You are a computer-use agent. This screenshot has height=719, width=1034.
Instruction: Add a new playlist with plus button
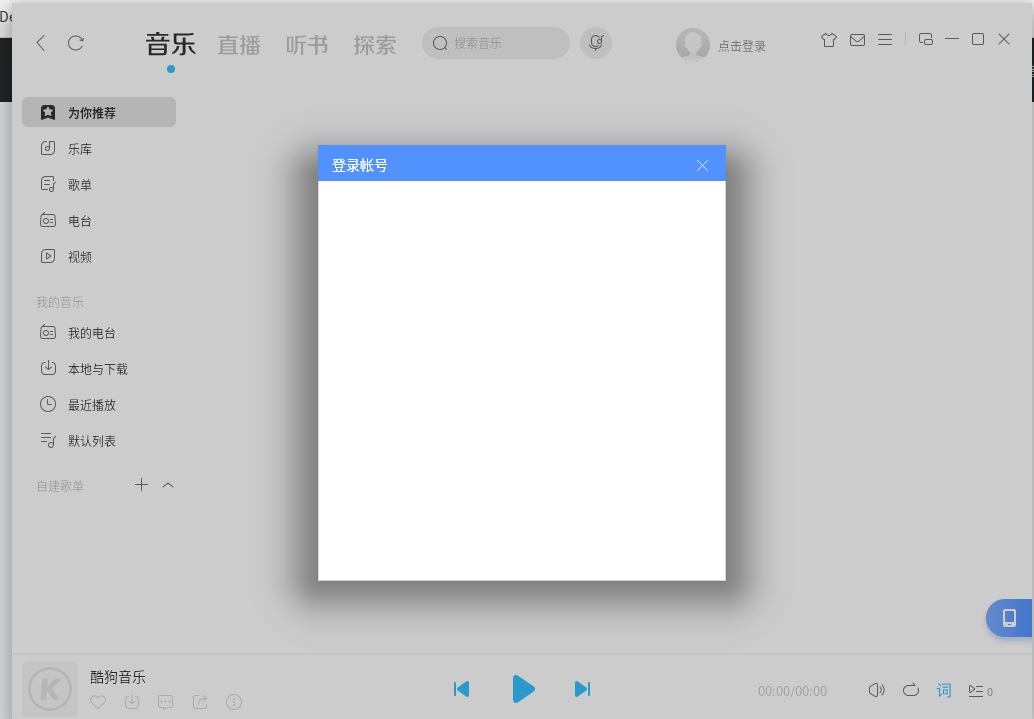(x=142, y=485)
